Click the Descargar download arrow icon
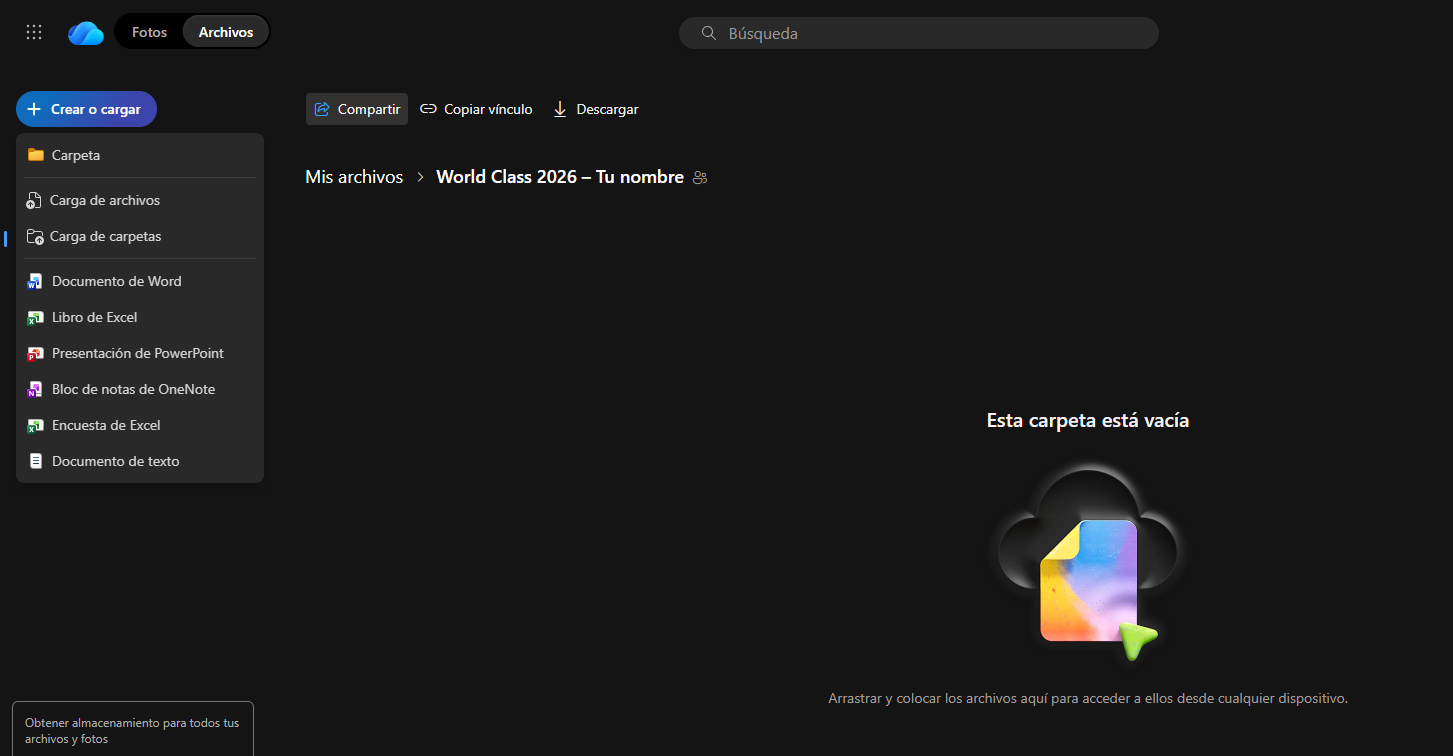Viewport: 1453px width, 756px height. point(559,108)
